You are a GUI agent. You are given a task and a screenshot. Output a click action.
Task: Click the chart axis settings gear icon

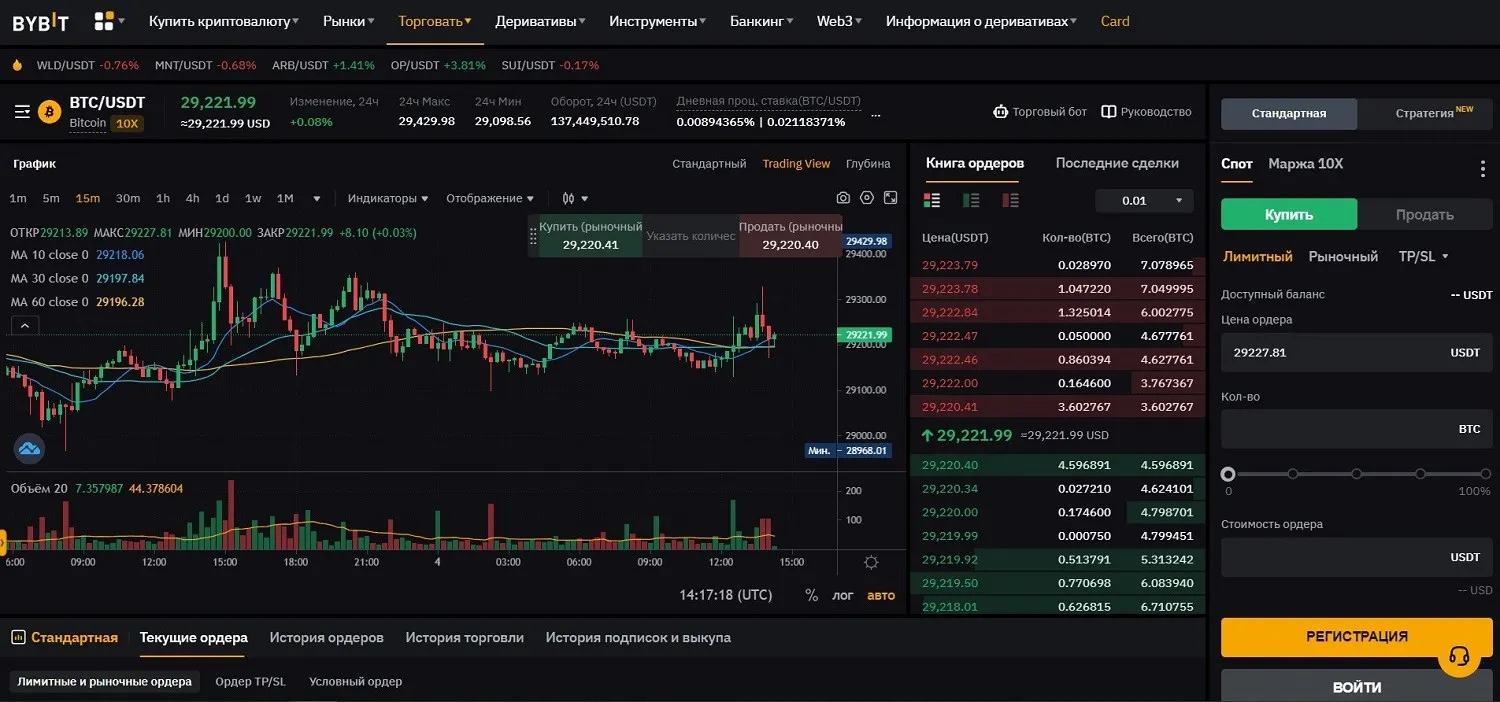coord(871,562)
